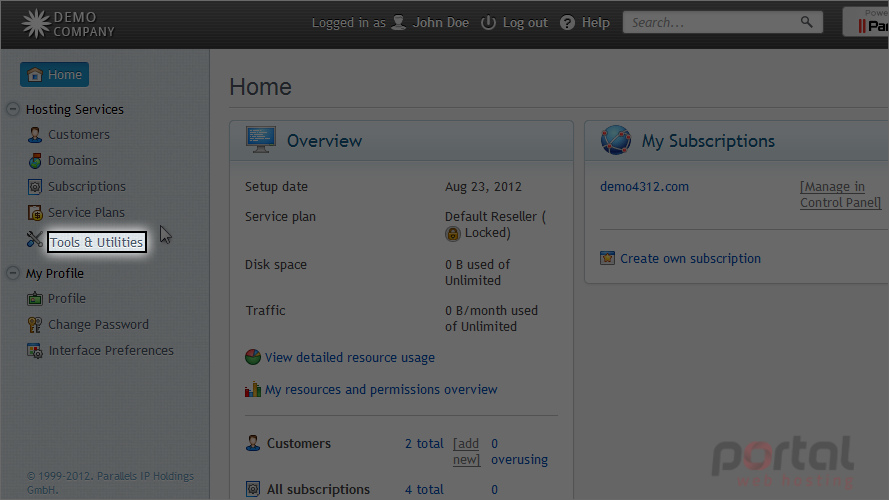Viewport: 889px width, 500px height.
Task: Click the Domains globe icon
Action: 35,161
